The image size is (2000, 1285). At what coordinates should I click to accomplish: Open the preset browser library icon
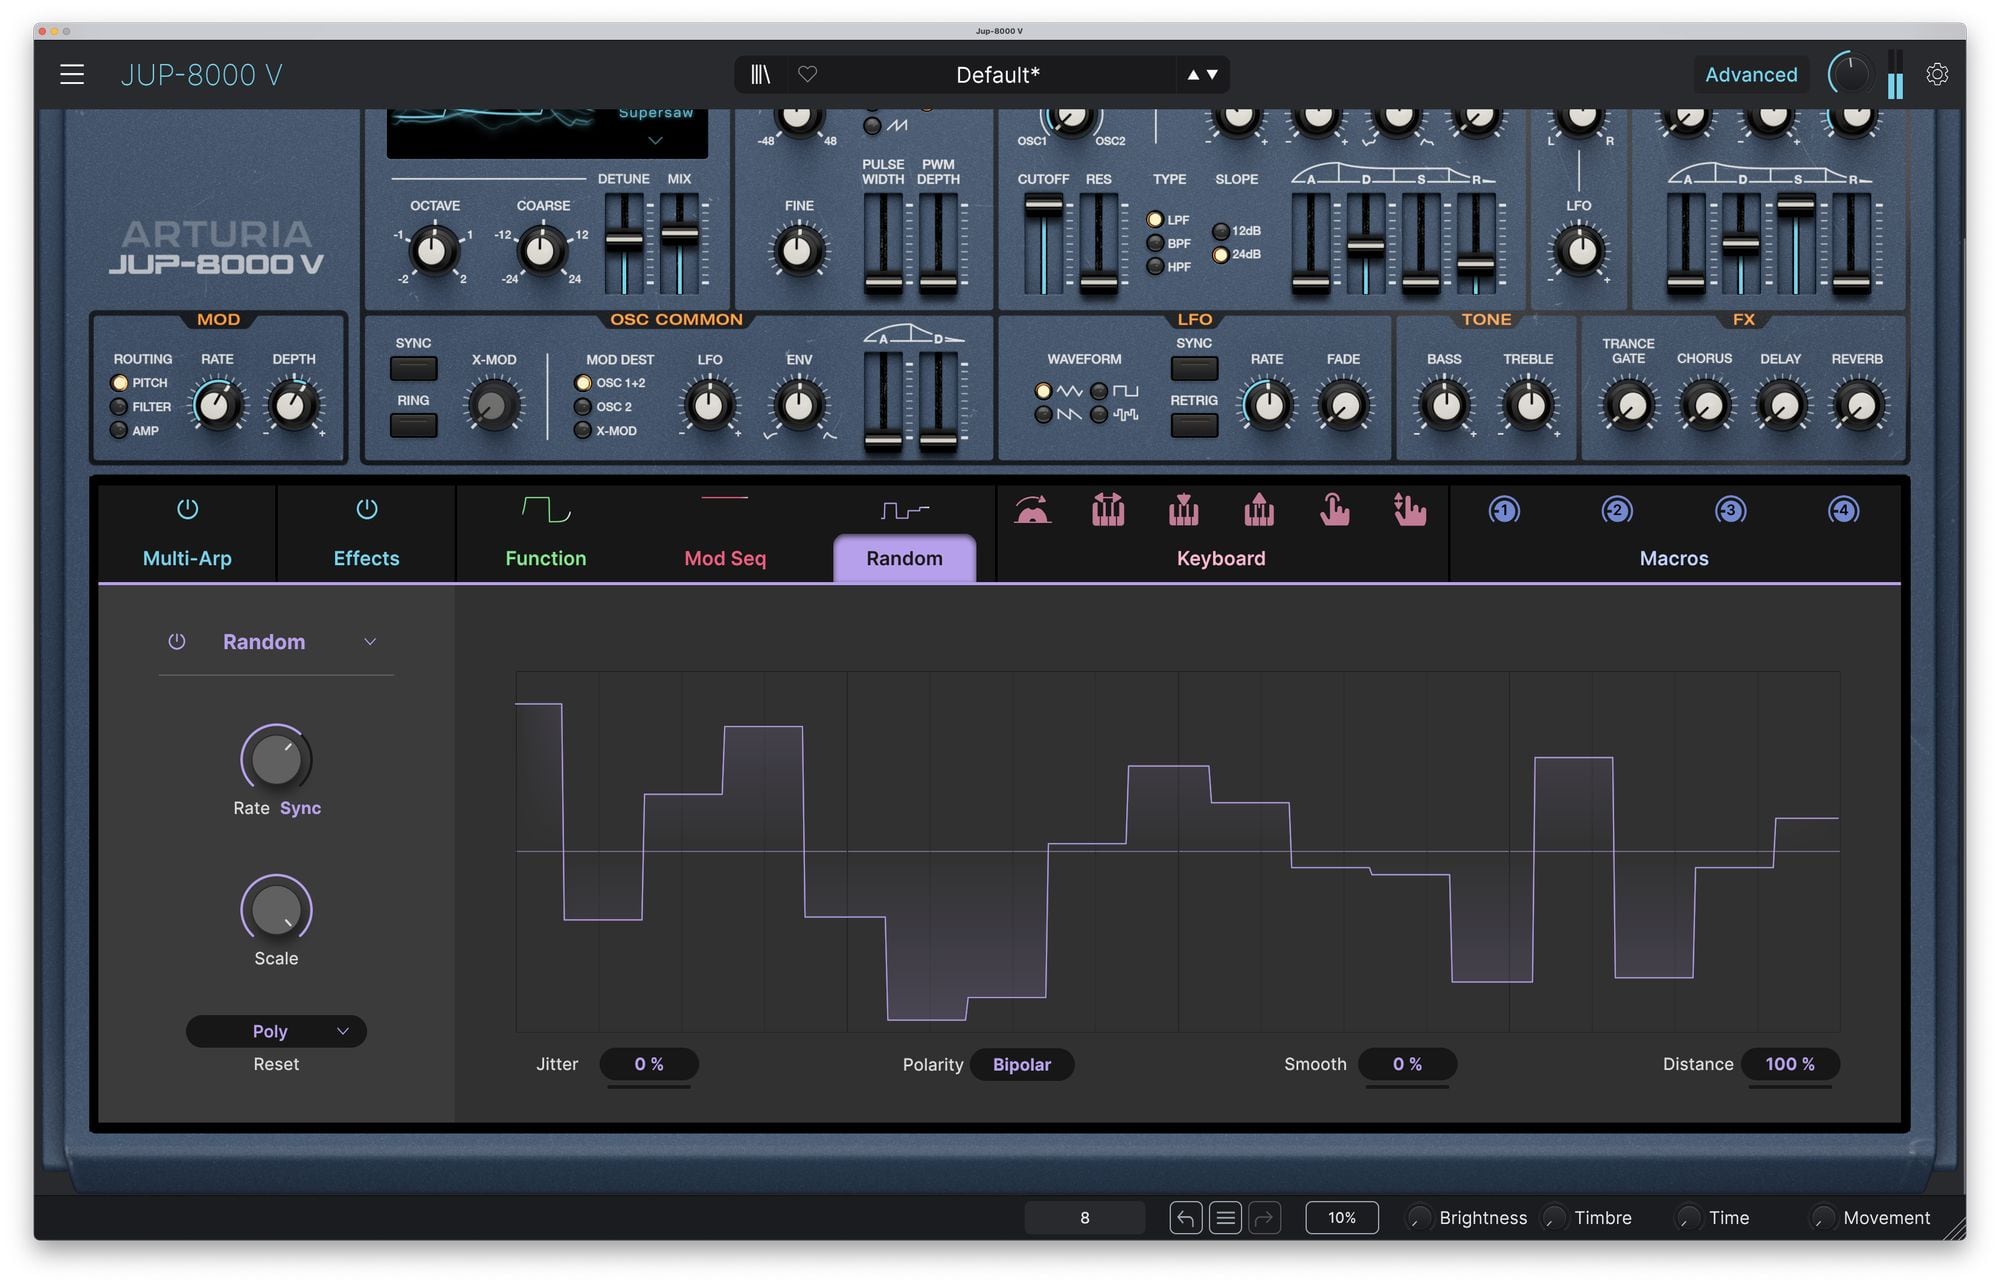tap(761, 74)
